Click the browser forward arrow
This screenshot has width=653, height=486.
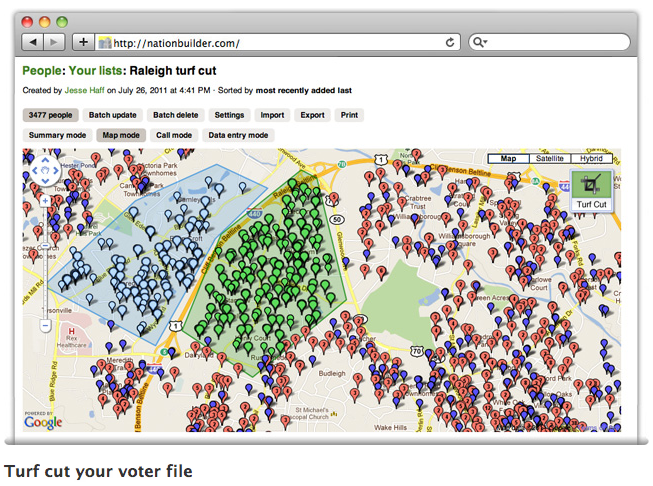(54, 42)
